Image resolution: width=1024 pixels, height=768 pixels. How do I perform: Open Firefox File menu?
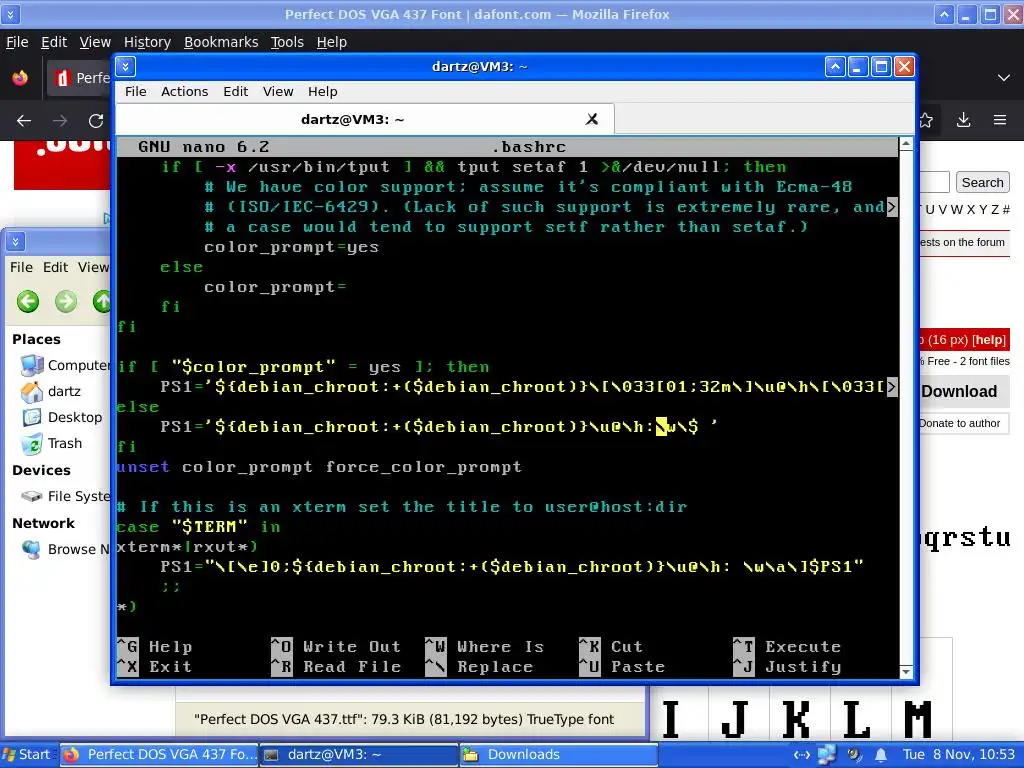17,42
